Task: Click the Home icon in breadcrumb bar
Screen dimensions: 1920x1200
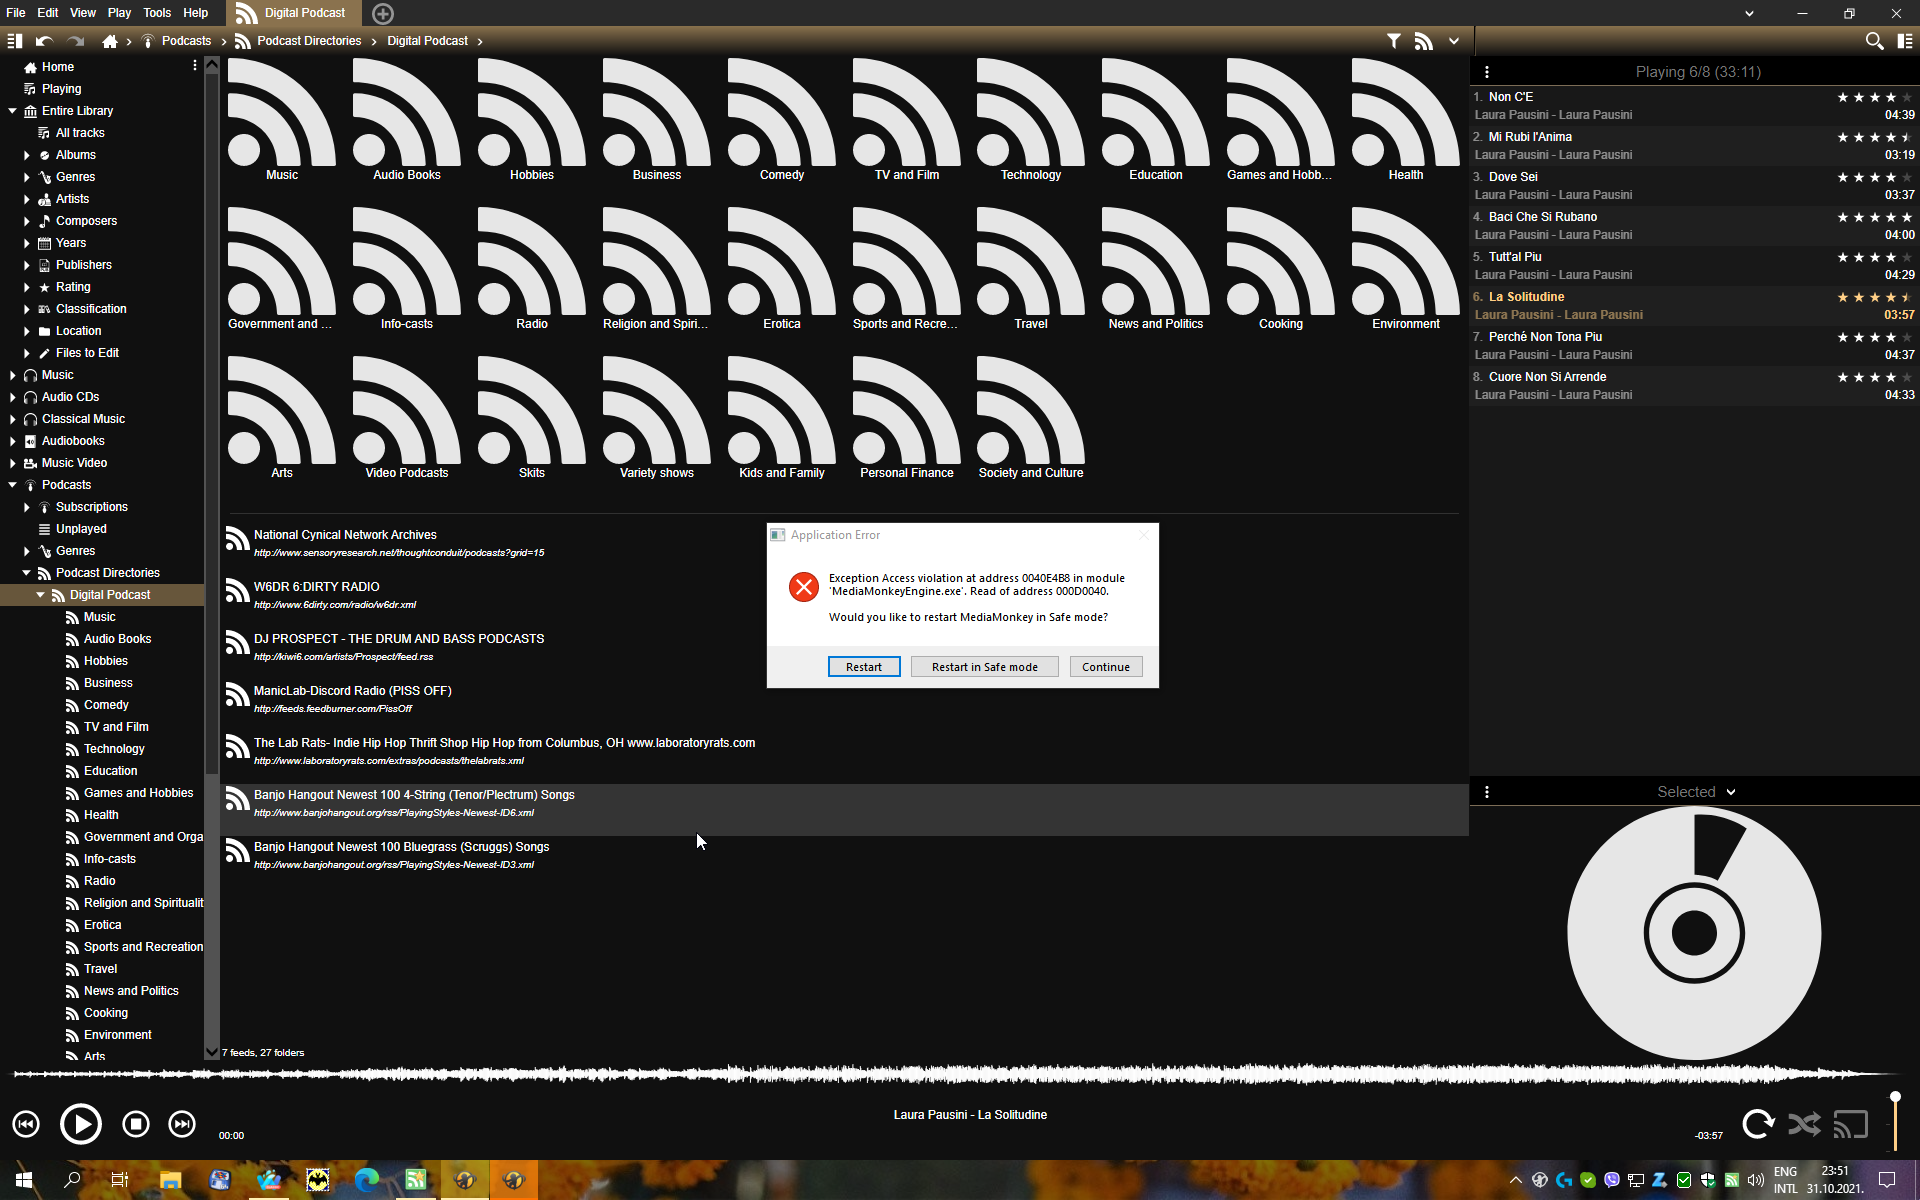Action: [110, 41]
